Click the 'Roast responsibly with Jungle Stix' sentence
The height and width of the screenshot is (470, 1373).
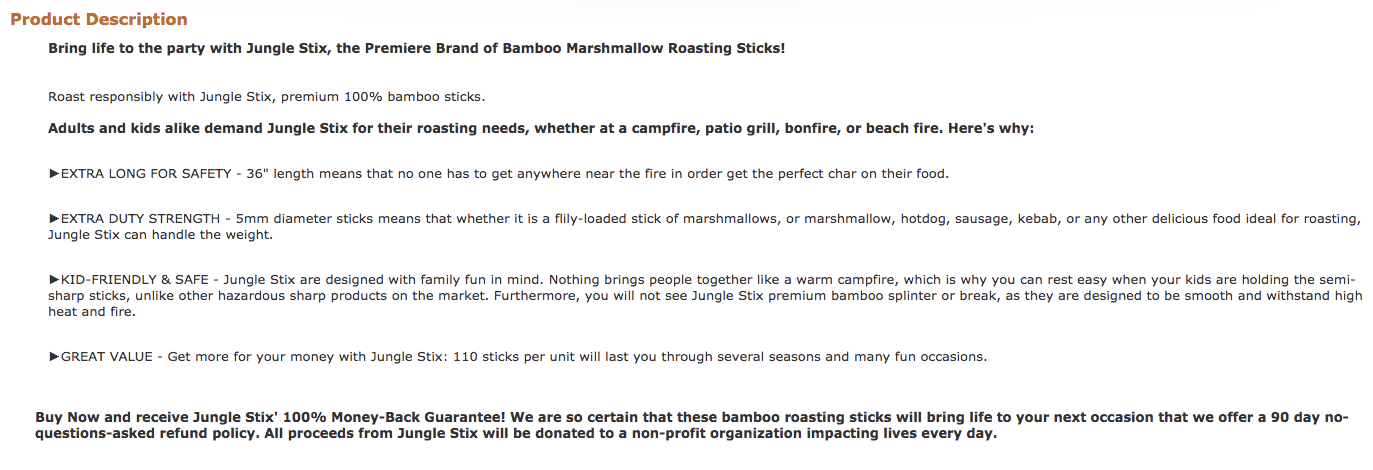(267, 97)
